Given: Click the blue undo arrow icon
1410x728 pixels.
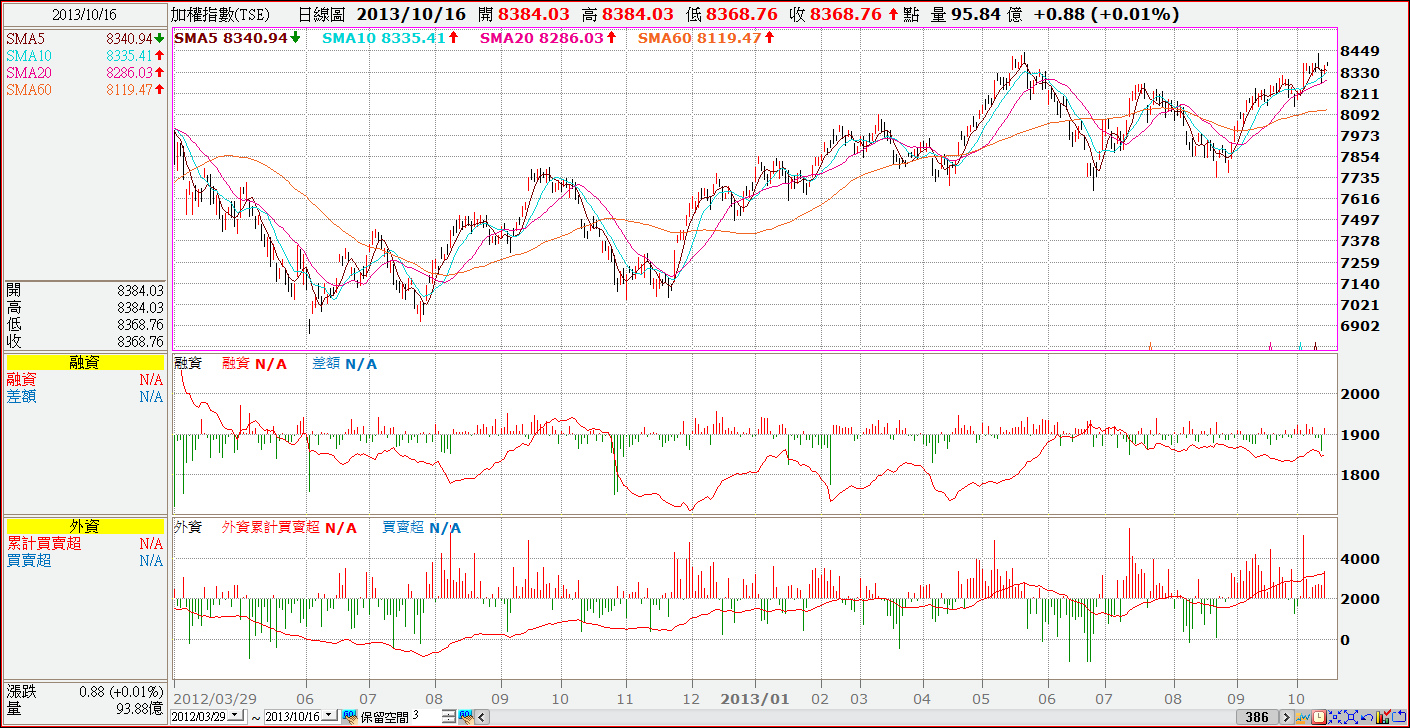Looking at the screenshot, I should pos(1367,717).
